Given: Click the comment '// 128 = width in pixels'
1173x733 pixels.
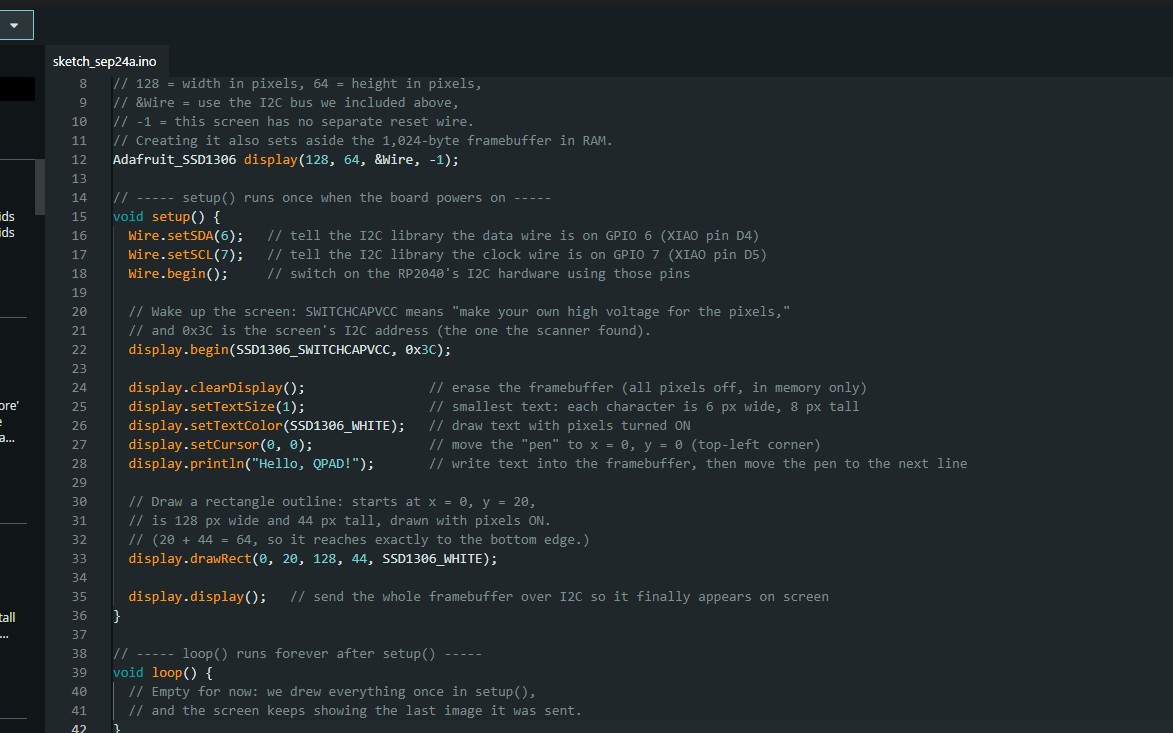Looking at the screenshot, I should (x=298, y=84).
